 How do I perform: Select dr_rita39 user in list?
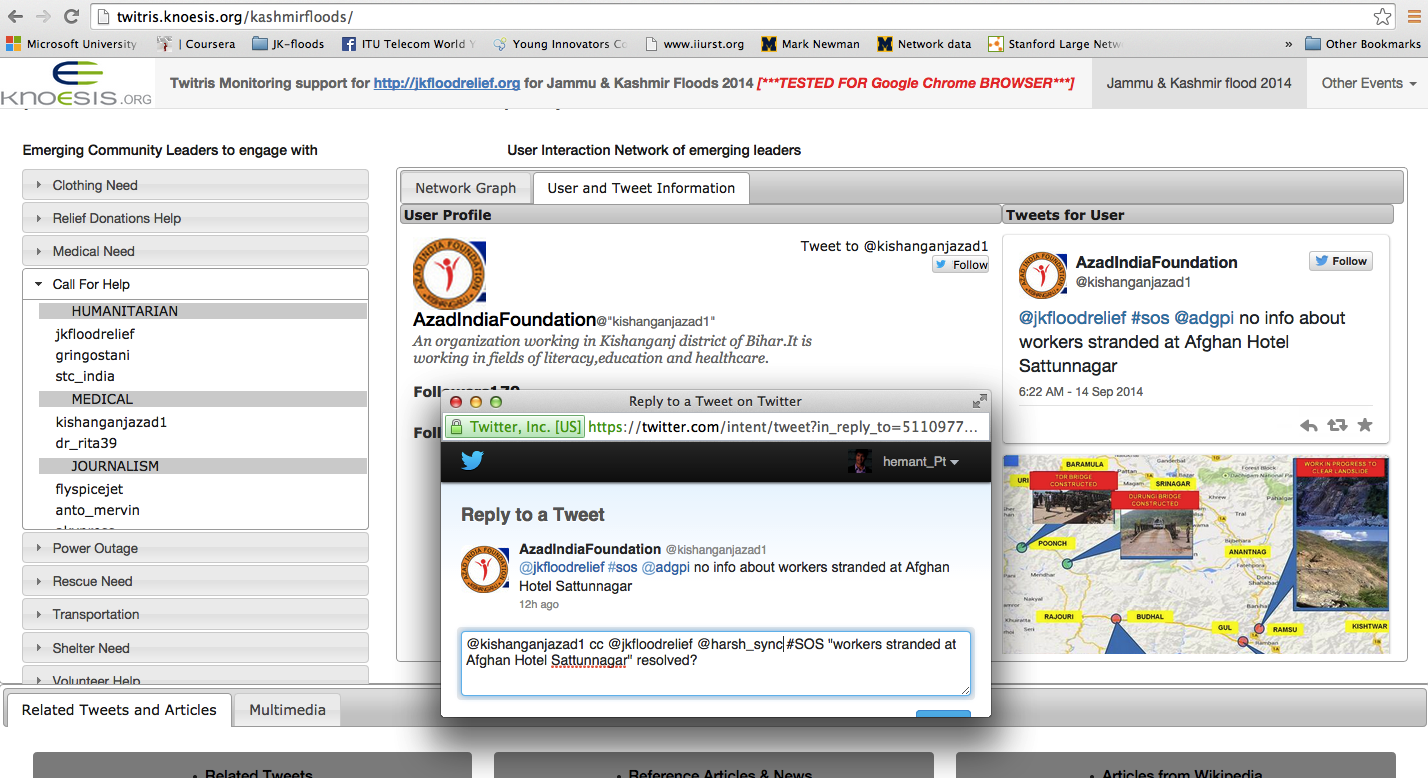click(x=86, y=443)
